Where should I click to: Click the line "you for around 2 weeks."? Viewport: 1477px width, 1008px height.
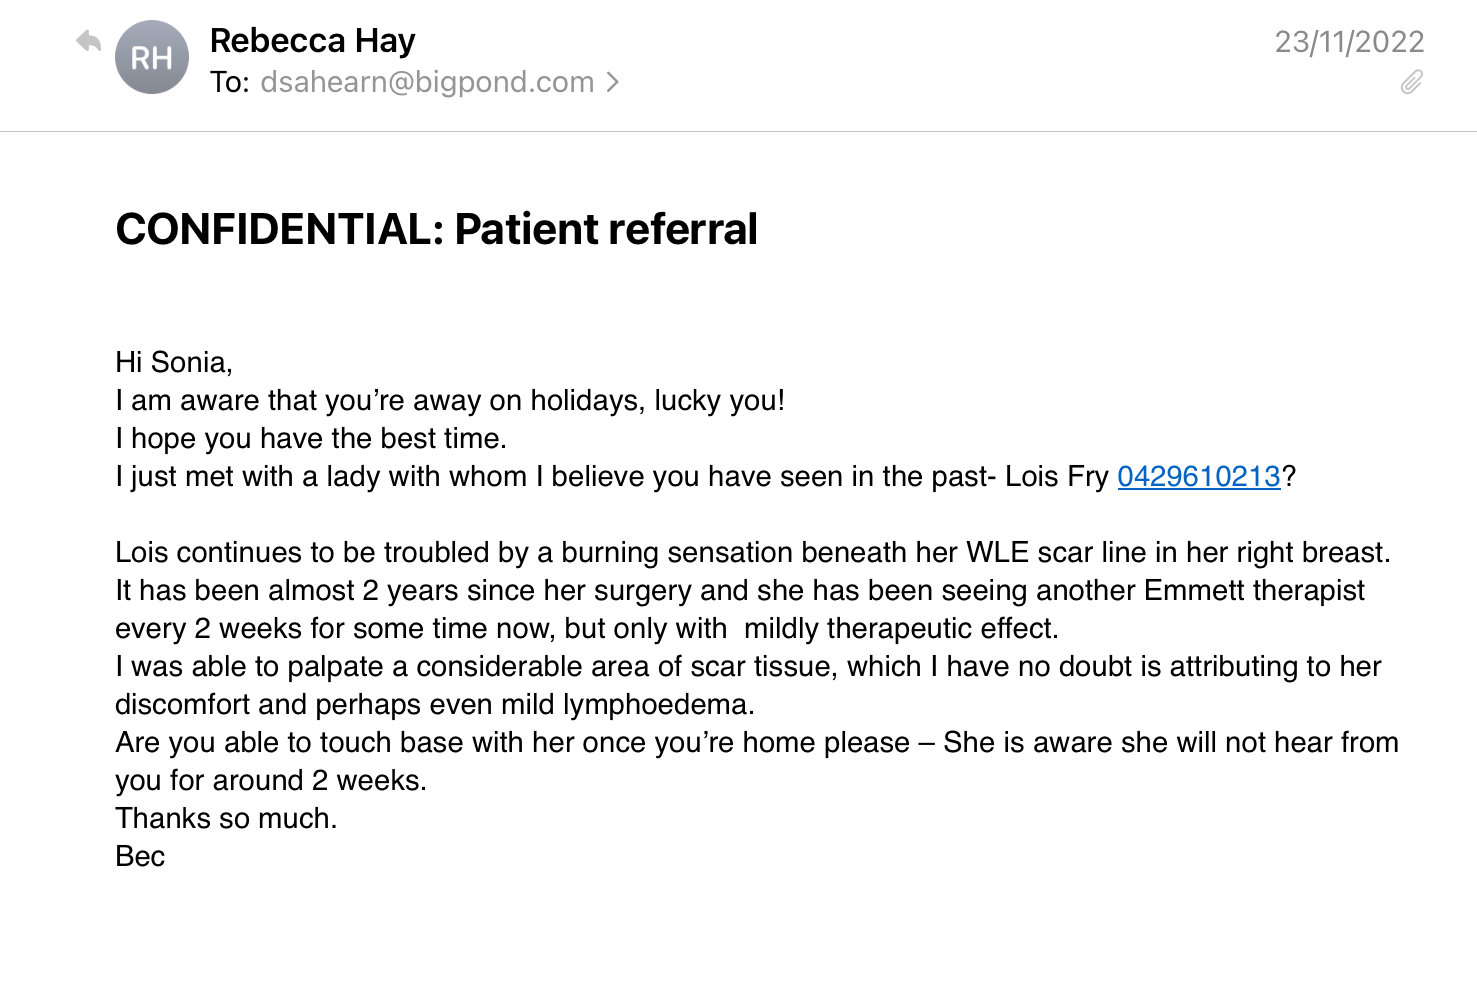[271, 781]
